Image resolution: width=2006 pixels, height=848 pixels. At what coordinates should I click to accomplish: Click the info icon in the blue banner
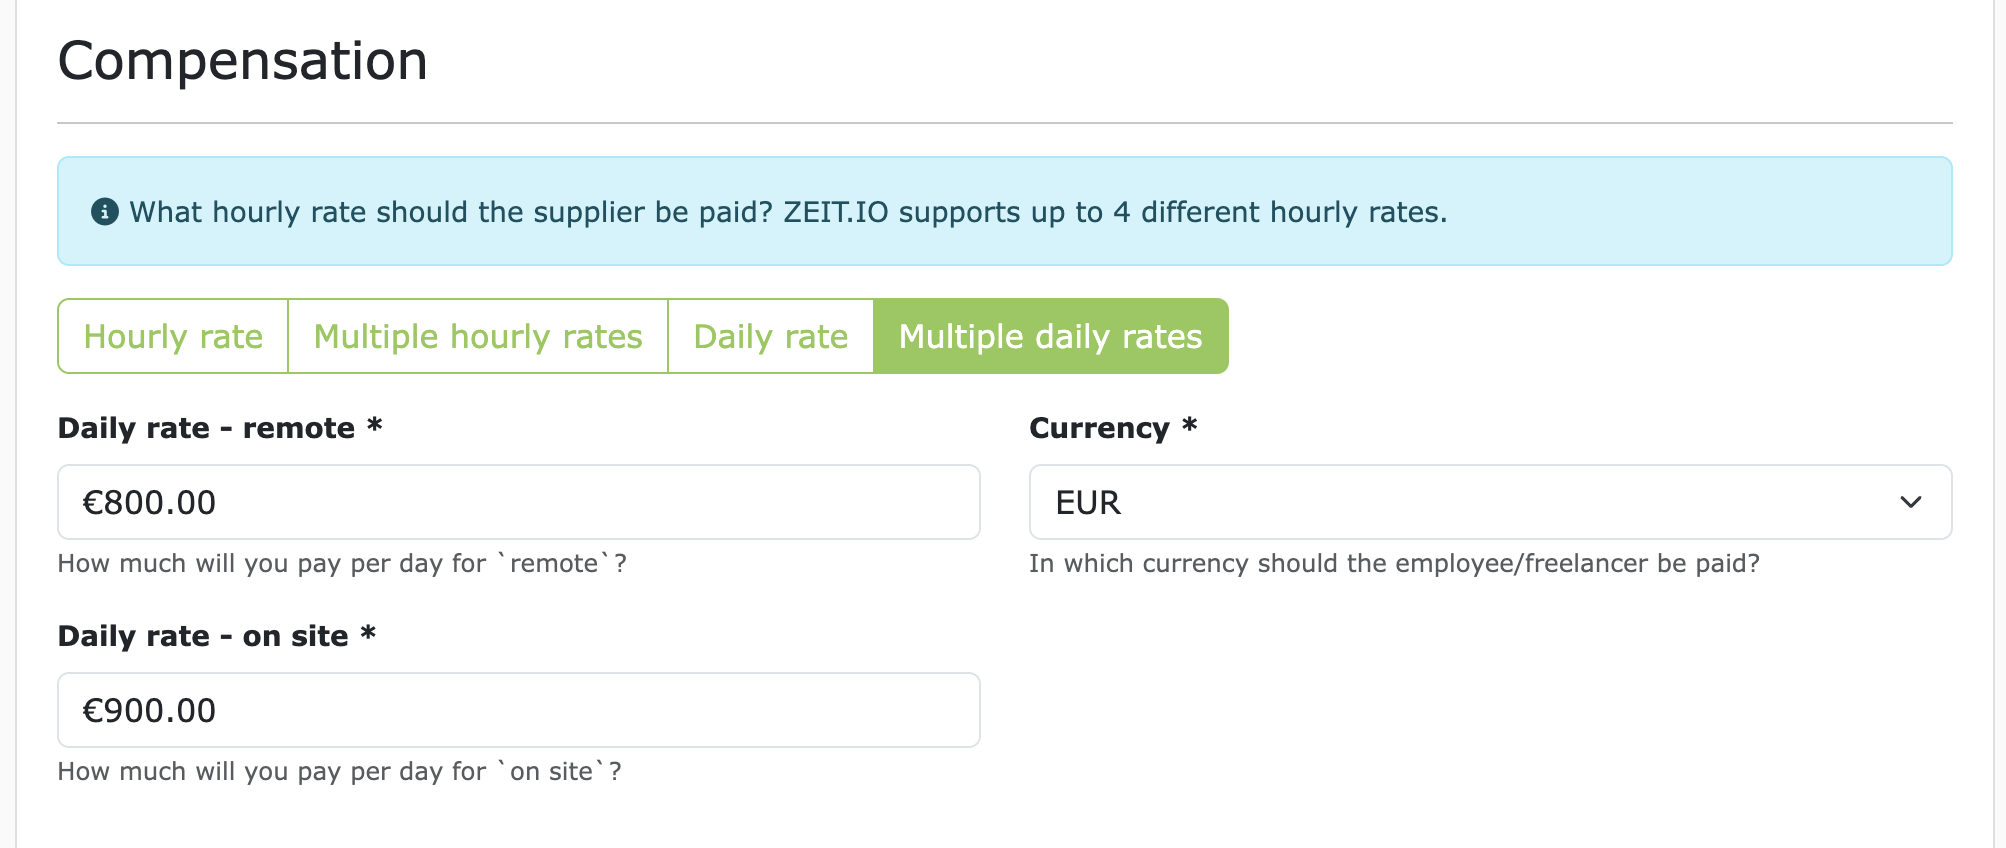(x=103, y=211)
